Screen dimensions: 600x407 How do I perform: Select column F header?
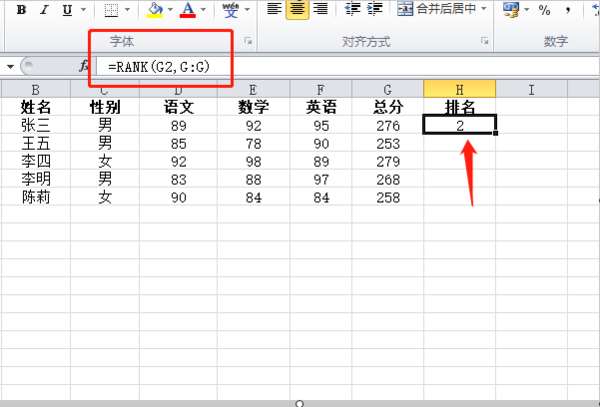pyautogui.click(x=321, y=90)
